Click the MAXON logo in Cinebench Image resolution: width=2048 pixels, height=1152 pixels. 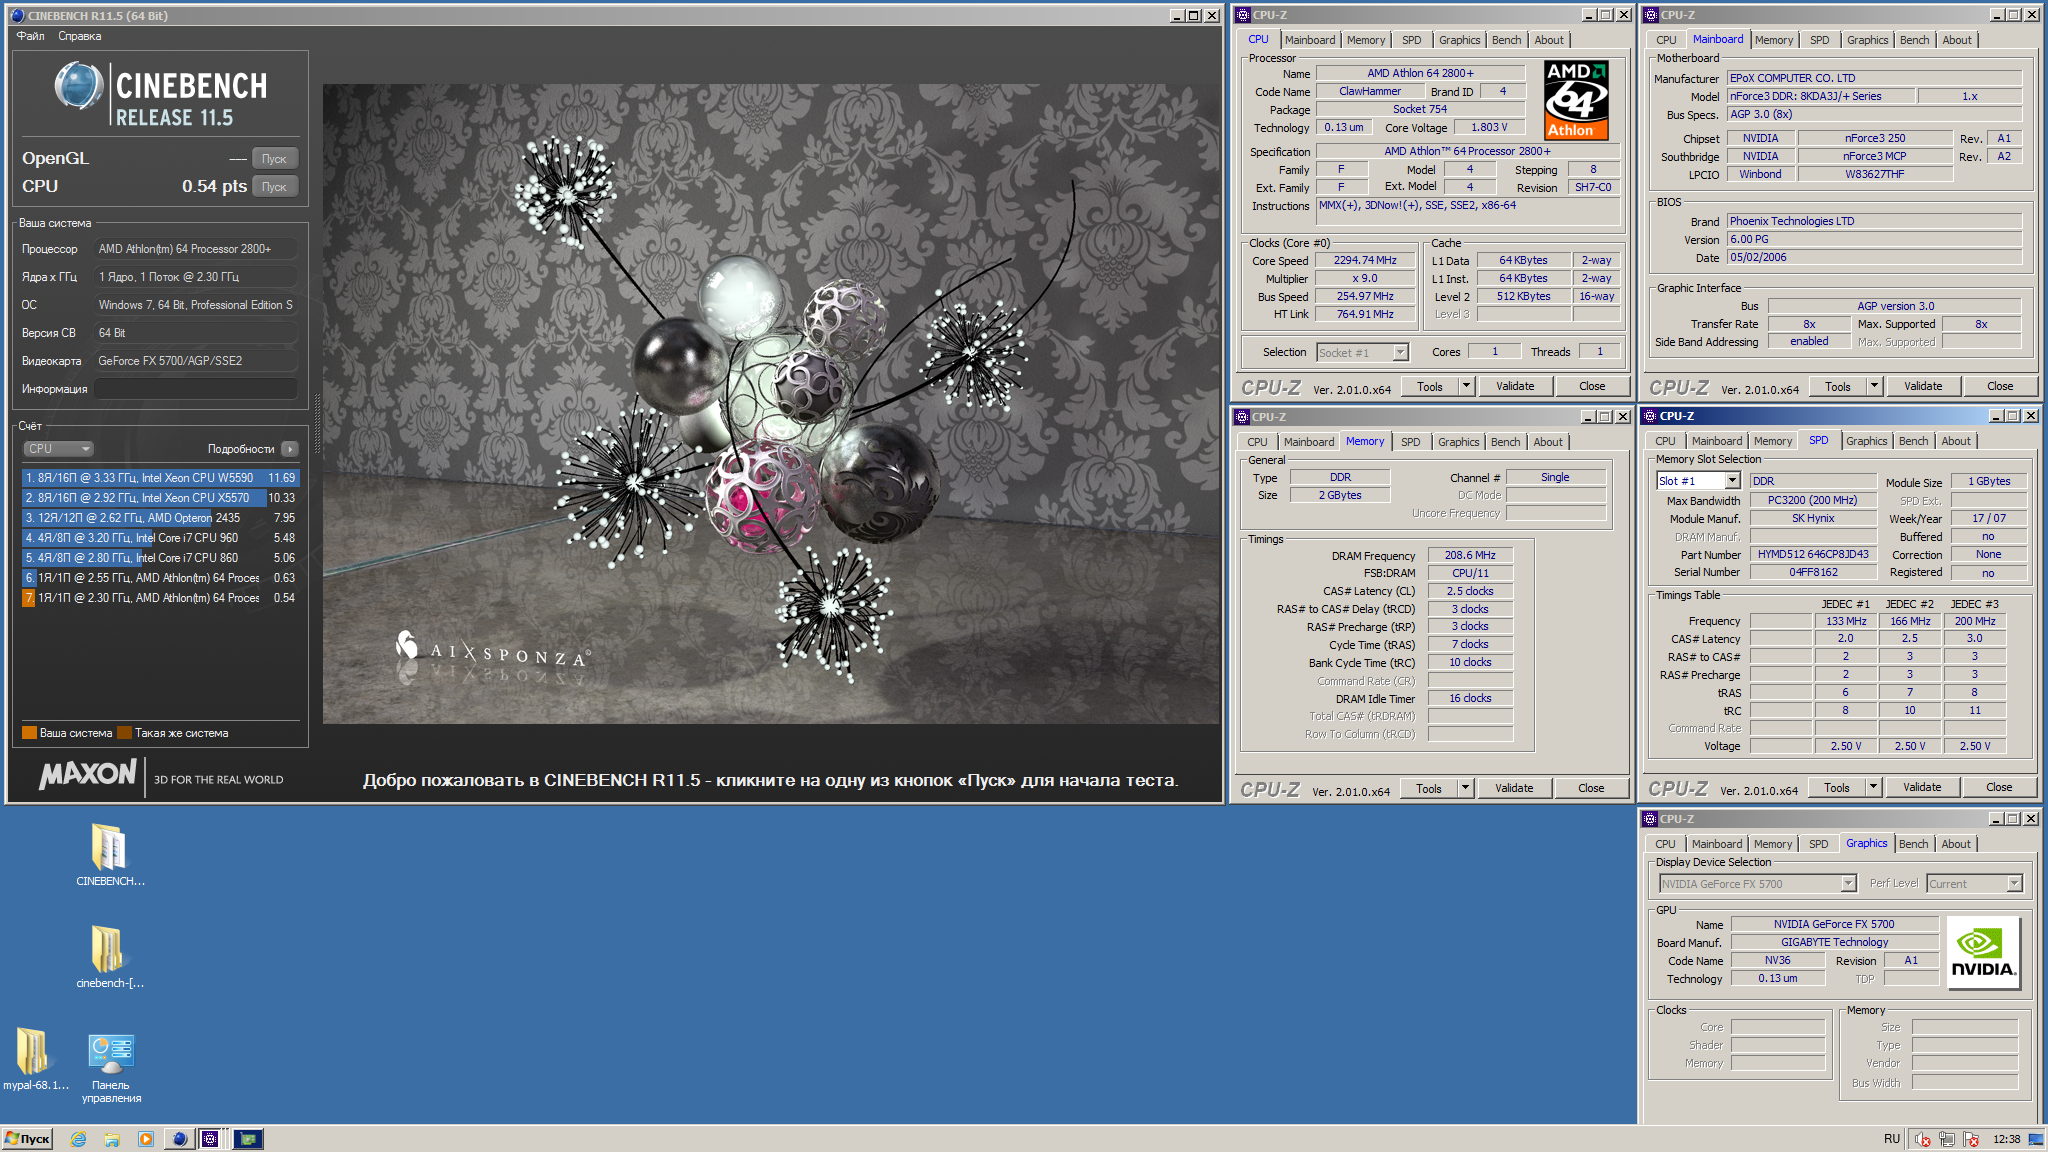point(87,774)
